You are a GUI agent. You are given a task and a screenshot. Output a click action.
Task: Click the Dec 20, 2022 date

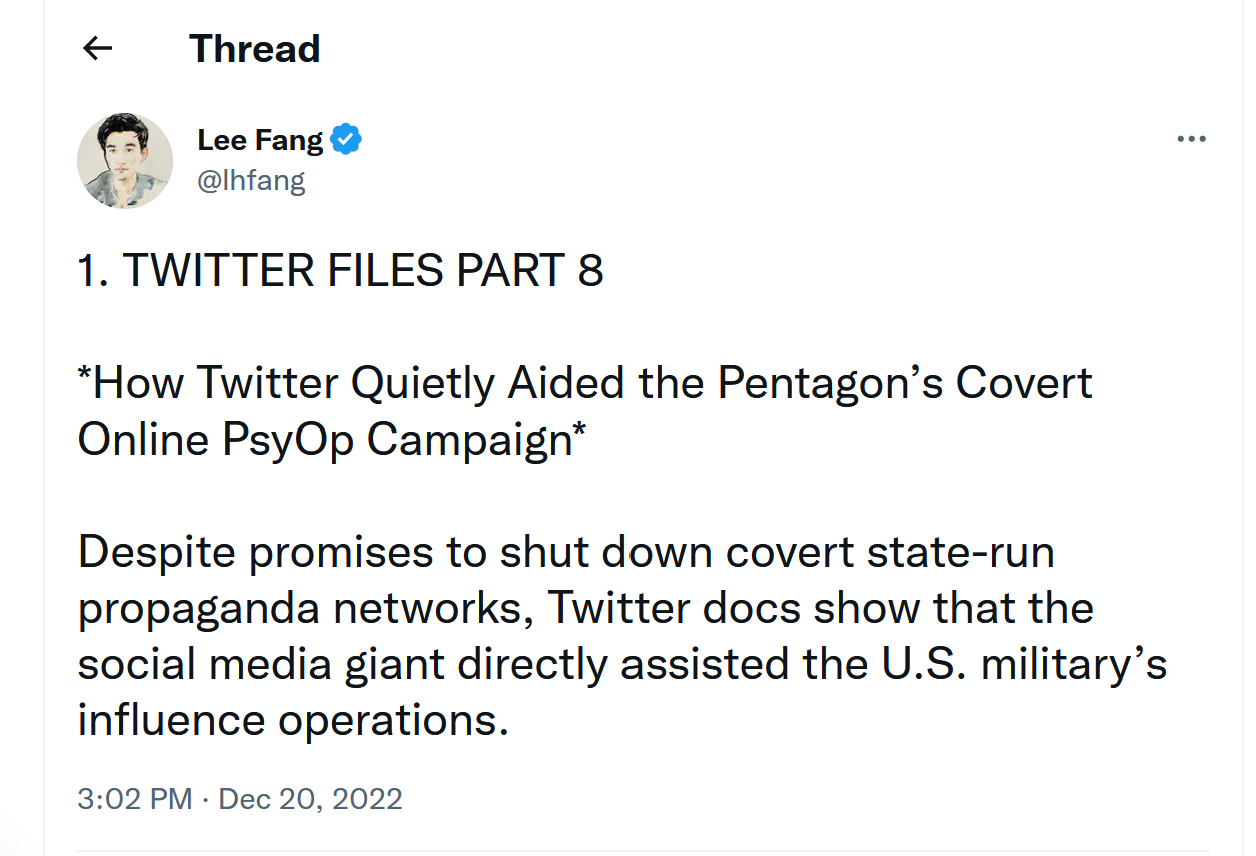(310, 799)
